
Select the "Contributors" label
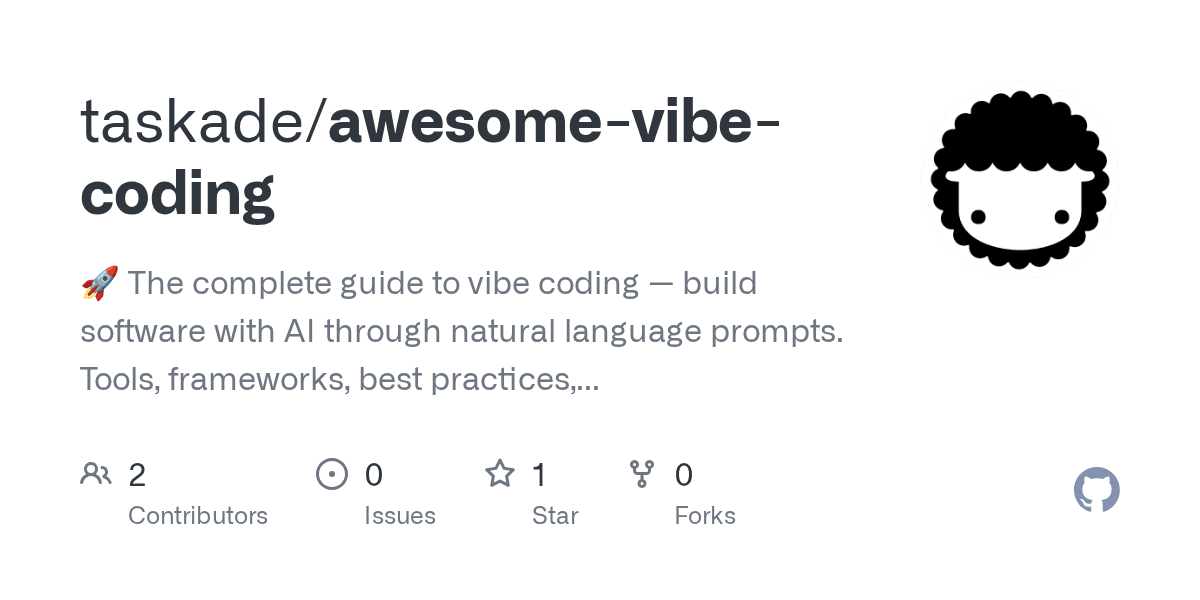click(198, 516)
